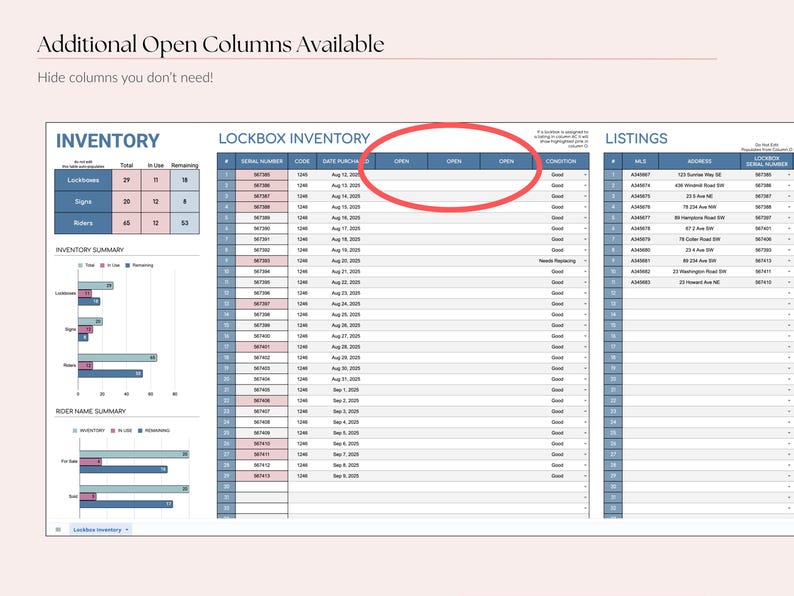794x596 pixels.
Task: Select address cell 23 Howard Ave NE
Action: pyautogui.click(x=699, y=282)
